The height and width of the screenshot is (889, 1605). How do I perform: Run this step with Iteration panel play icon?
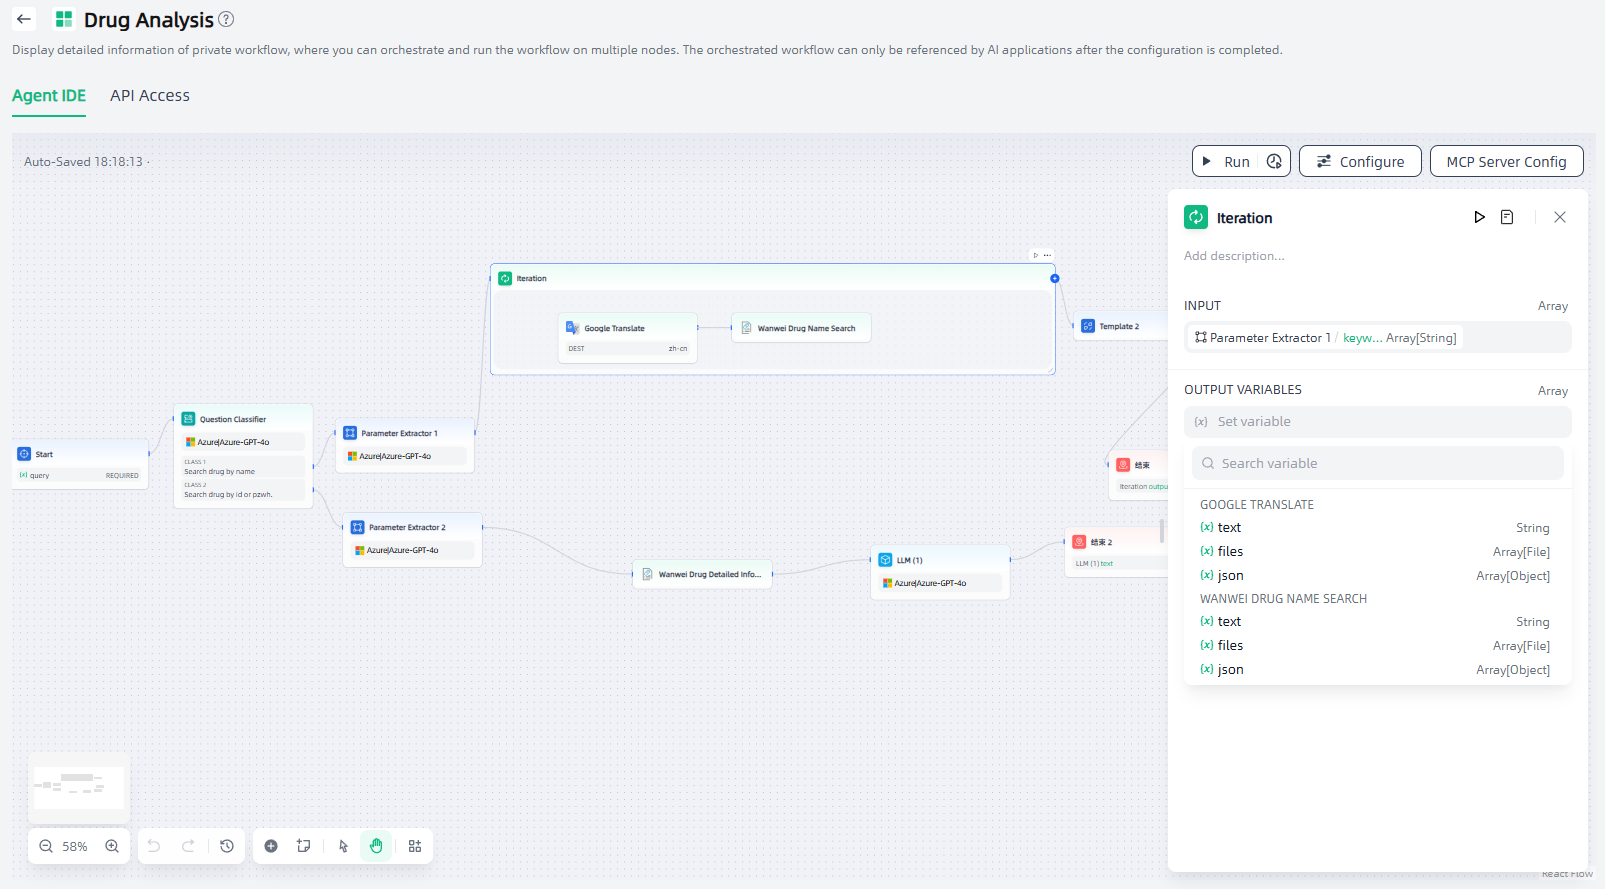(1479, 217)
